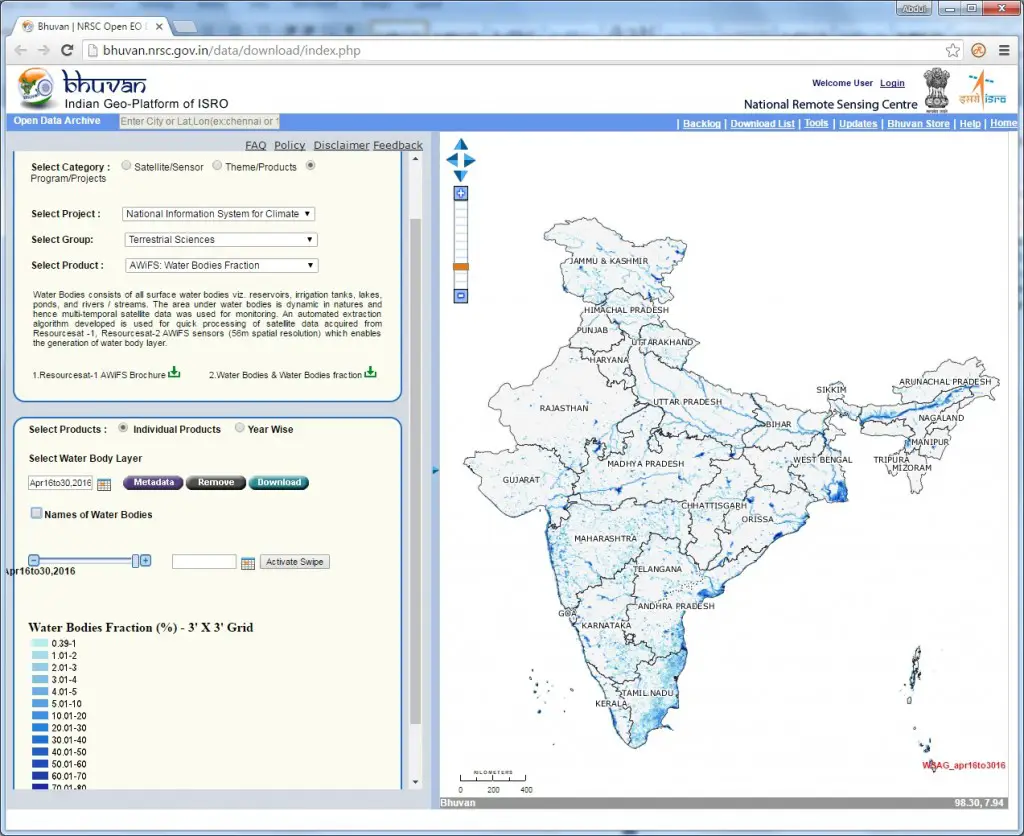Screen dimensions: 1024x836
Task: Click the left panel scroll down arrow
Action: point(415,782)
